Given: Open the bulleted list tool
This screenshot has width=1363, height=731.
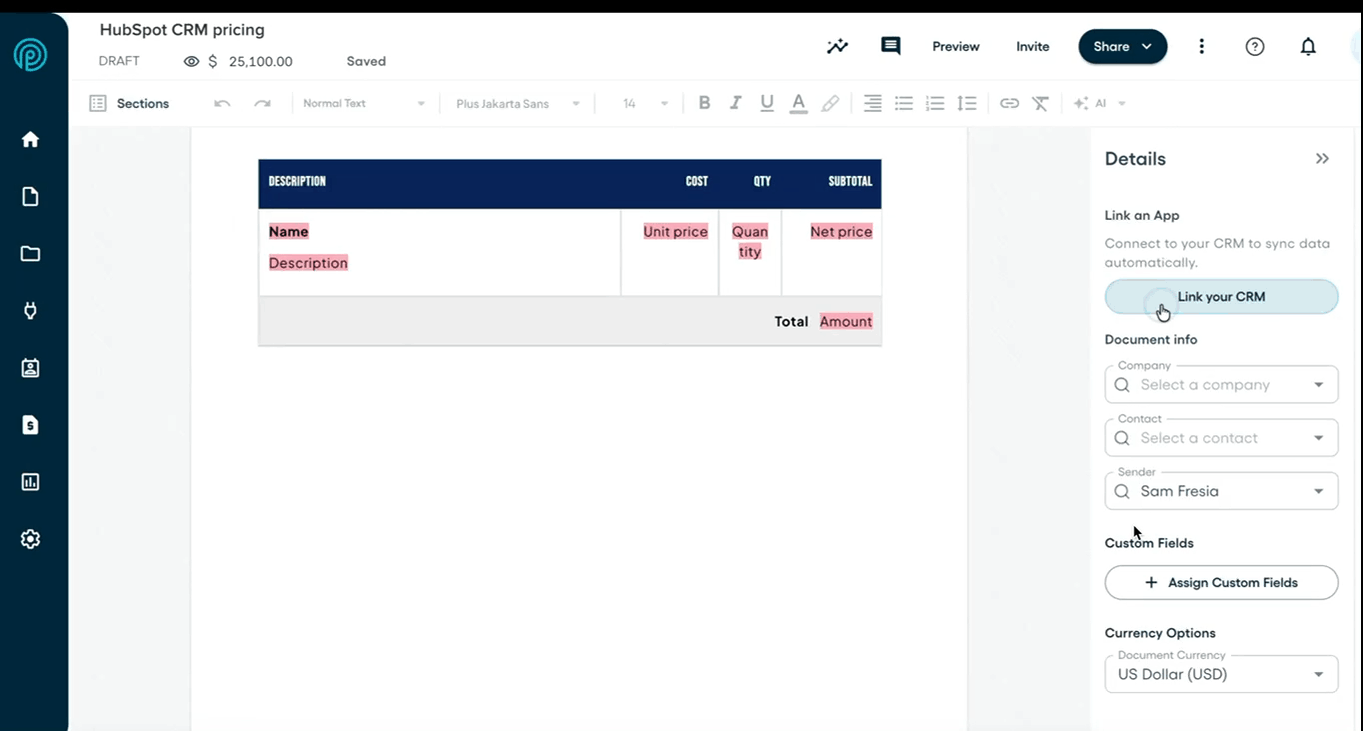Looking at the screenshot, I should point(904,103).
